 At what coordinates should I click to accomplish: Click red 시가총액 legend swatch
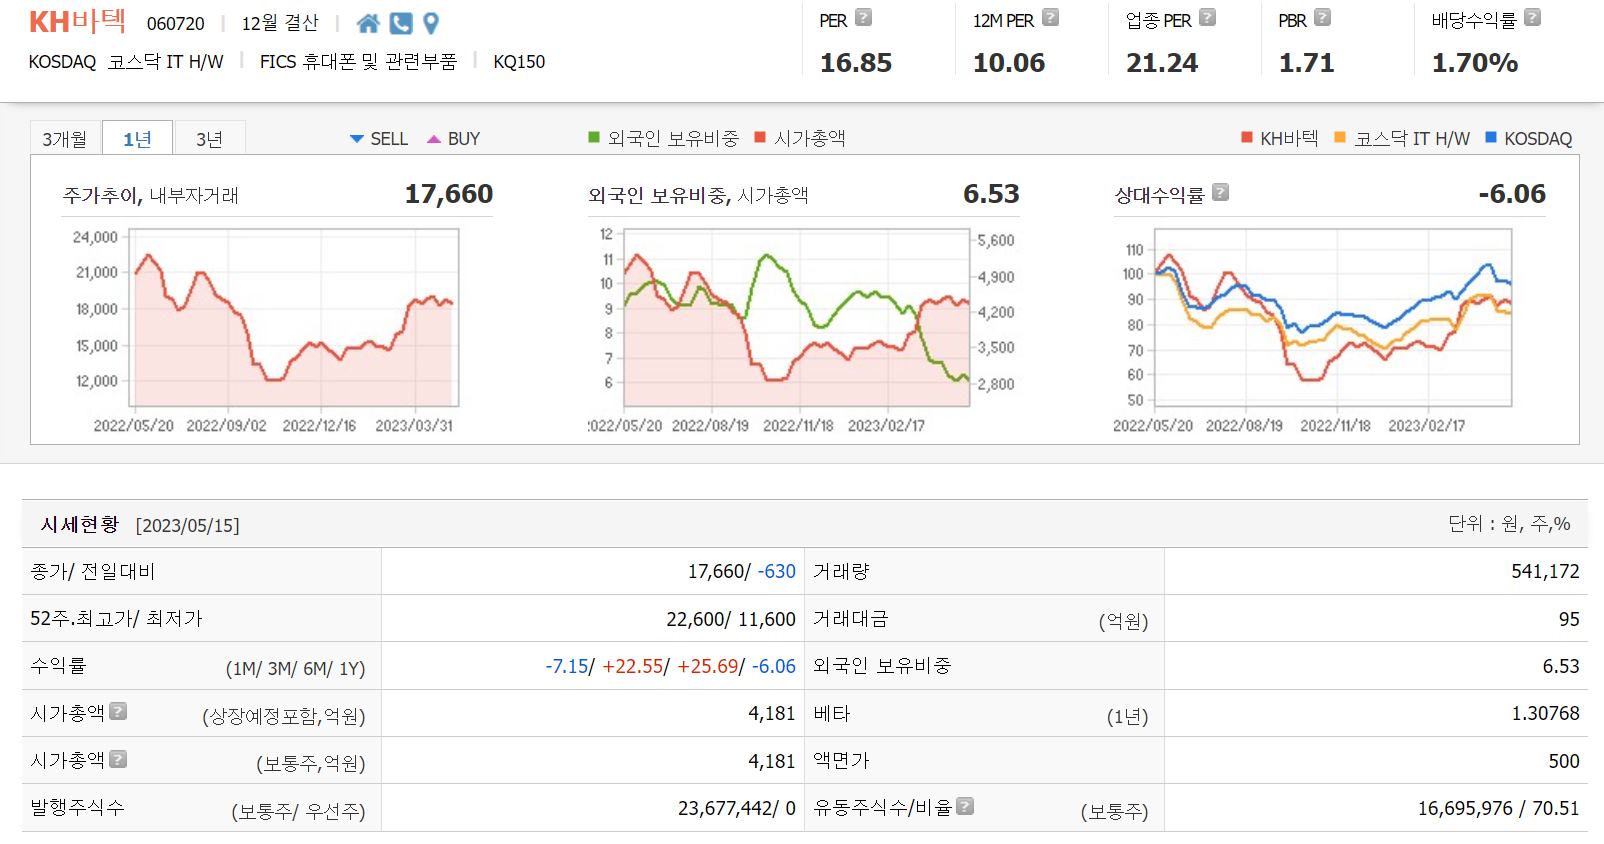tap(760, 137)
